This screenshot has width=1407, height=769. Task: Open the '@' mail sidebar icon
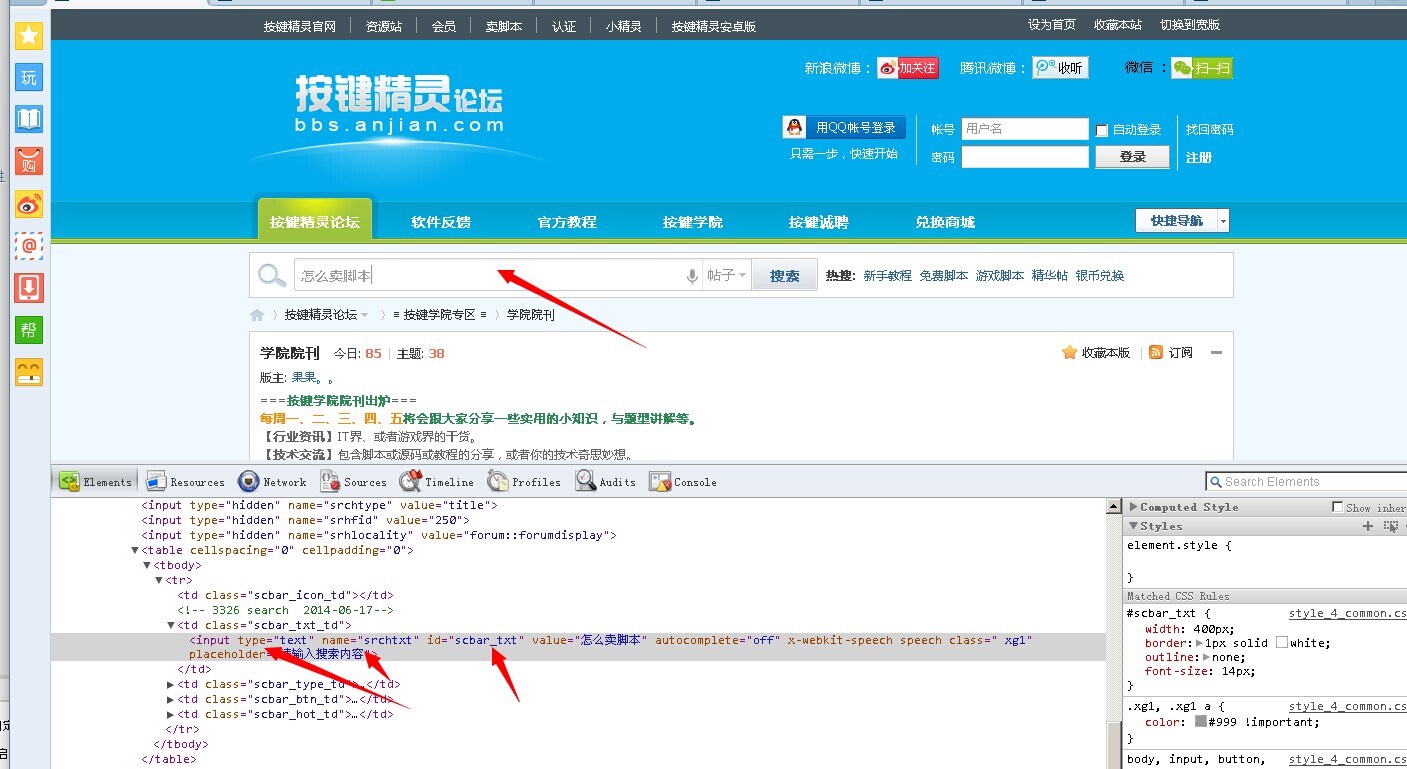29,246
